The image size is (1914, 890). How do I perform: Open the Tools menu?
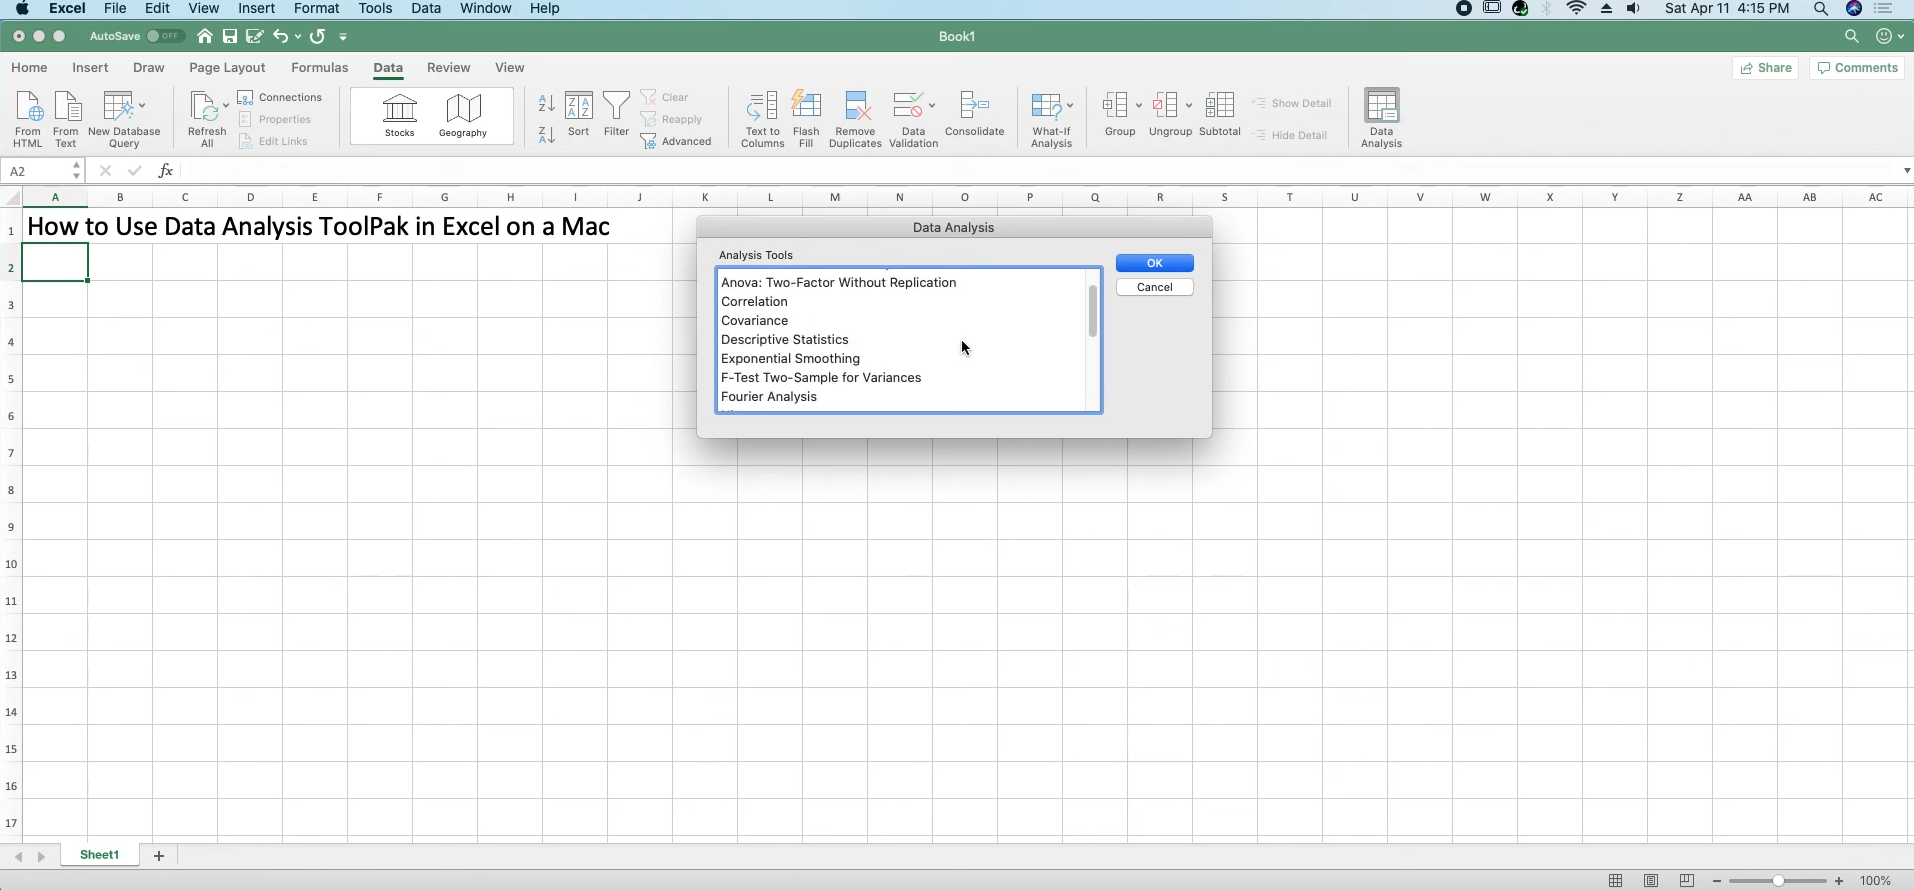(375, 8)
